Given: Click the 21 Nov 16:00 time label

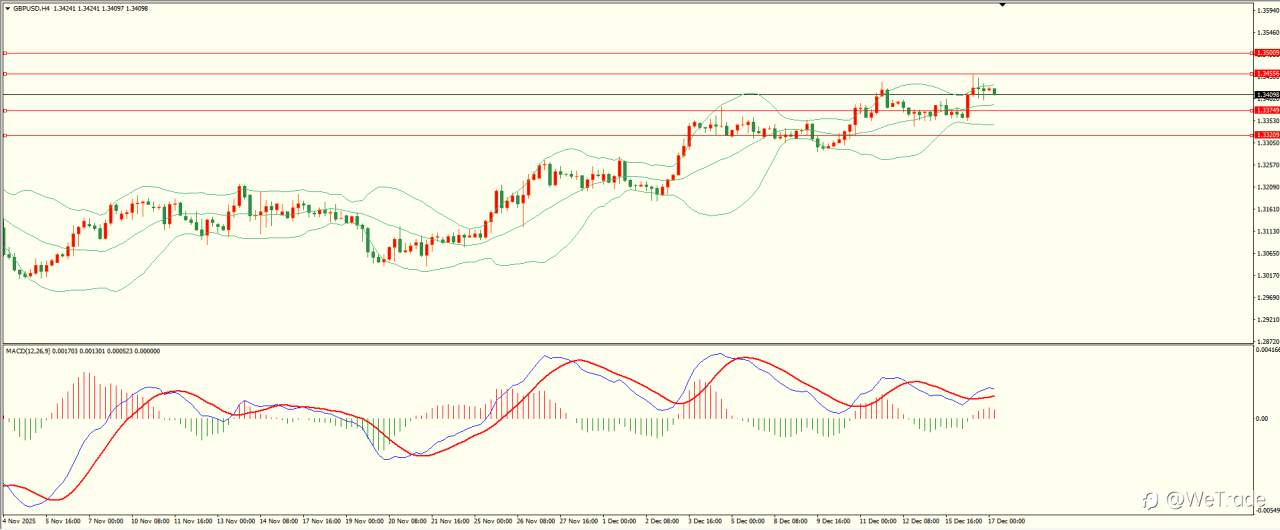Looking at the screenshot, I should click(x=449, y=521).
